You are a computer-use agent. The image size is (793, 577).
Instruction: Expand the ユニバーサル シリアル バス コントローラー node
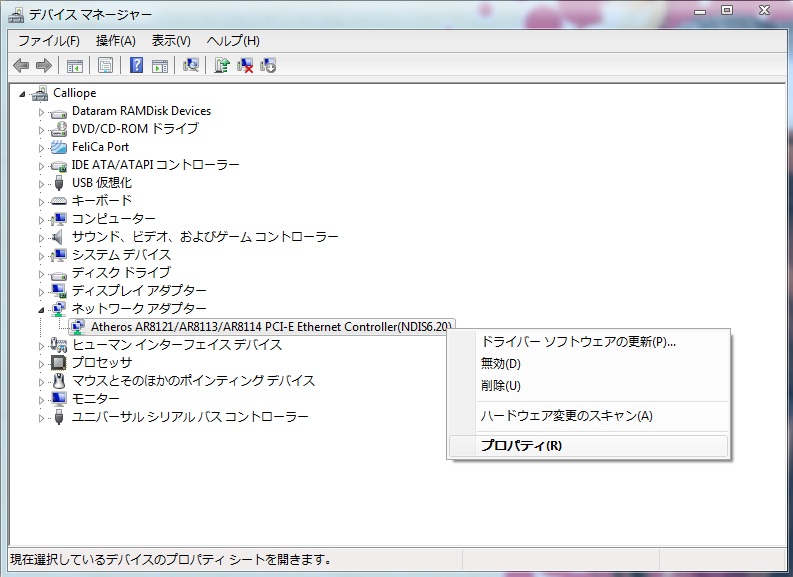41,418
